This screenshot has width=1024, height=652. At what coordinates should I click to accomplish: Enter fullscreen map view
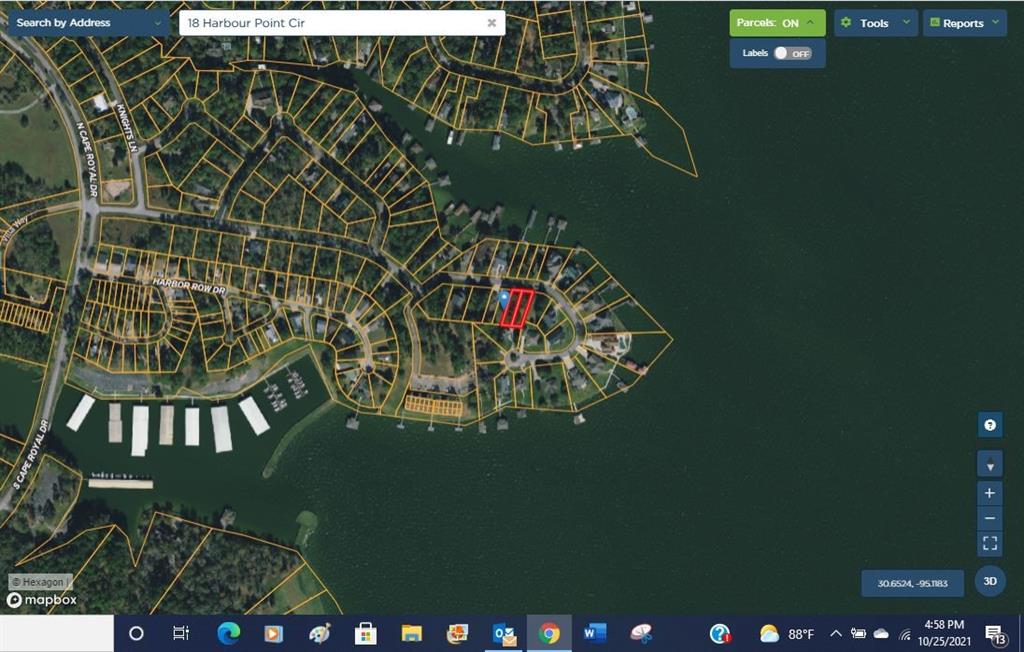[x=989, y=544]
